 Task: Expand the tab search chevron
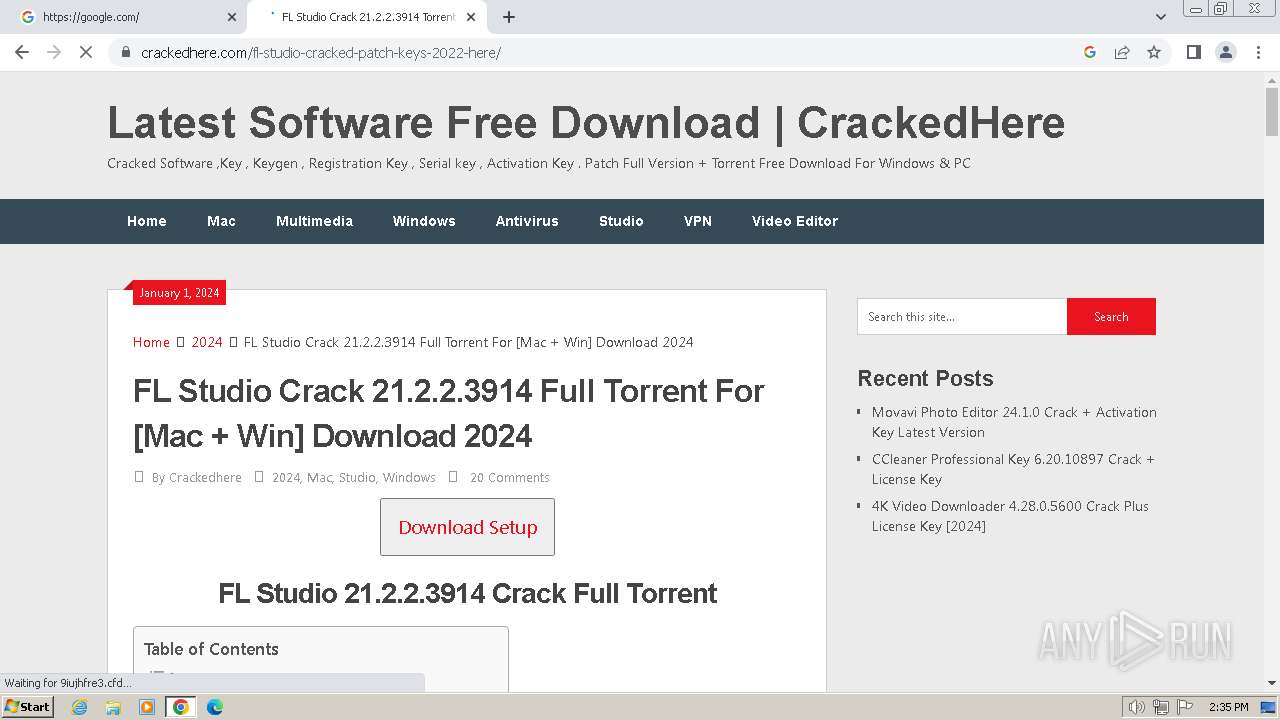point(1161,17)
